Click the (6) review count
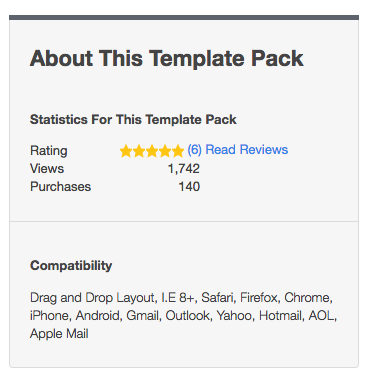 coord(194,150)
